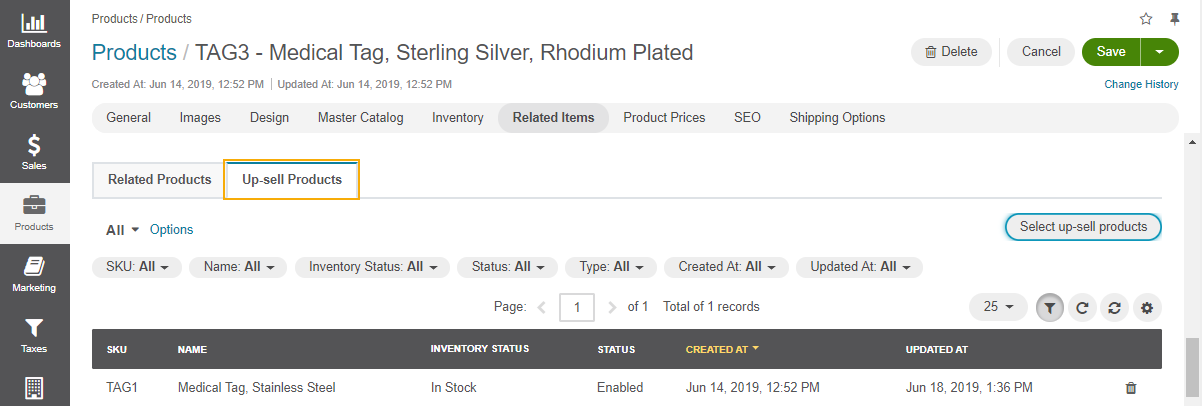The width and height of the screenshot is (1202, 406).
Task: Open the Inventory Status filter dropdown
Action: click(x=373, y=267)
